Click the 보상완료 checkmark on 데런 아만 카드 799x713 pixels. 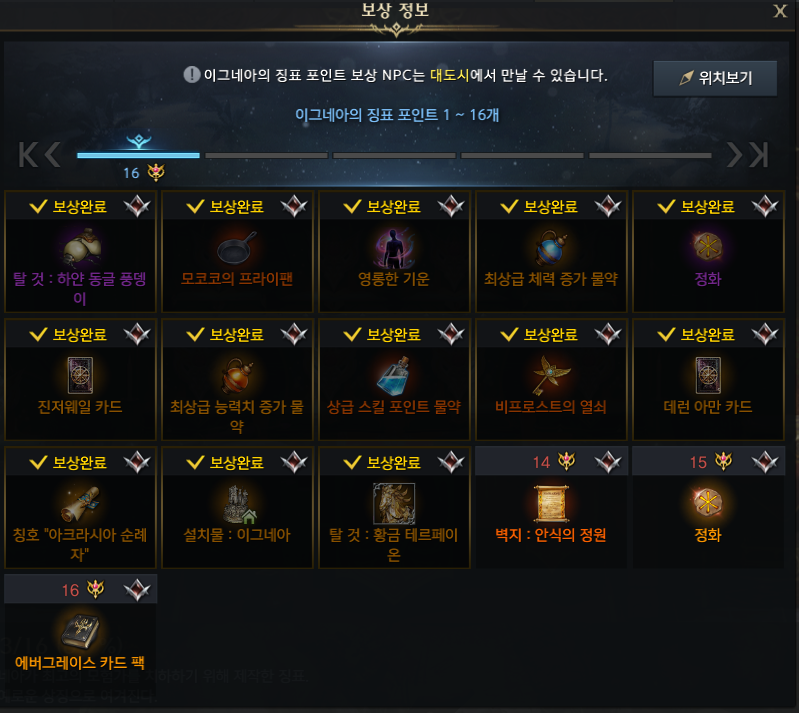click(x=665, y=334)
